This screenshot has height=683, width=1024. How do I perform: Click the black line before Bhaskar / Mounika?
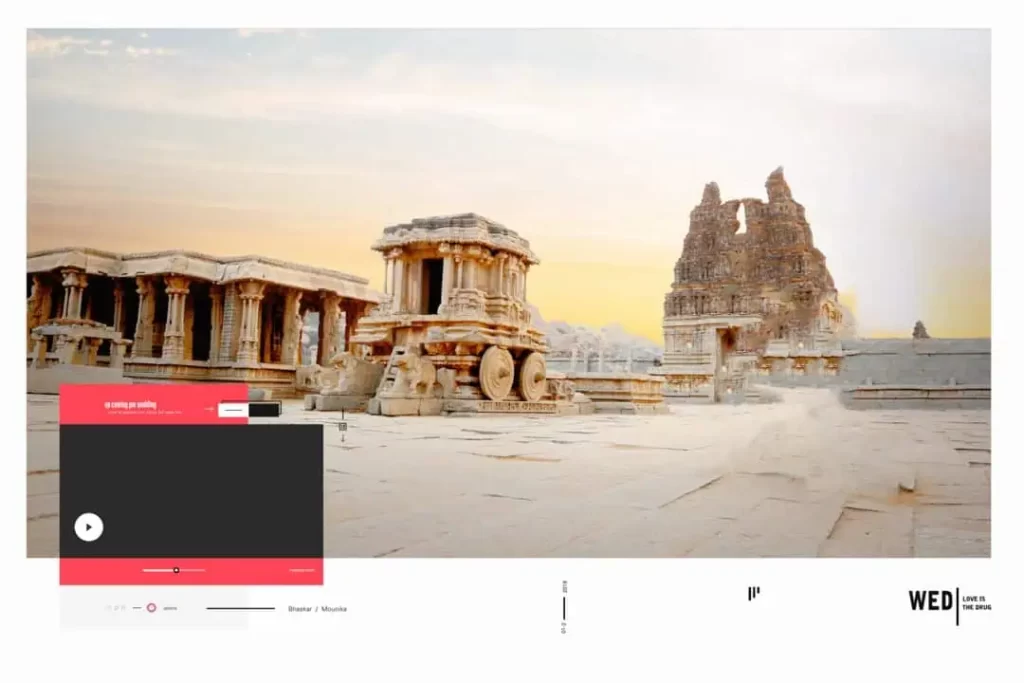[240, 608]
